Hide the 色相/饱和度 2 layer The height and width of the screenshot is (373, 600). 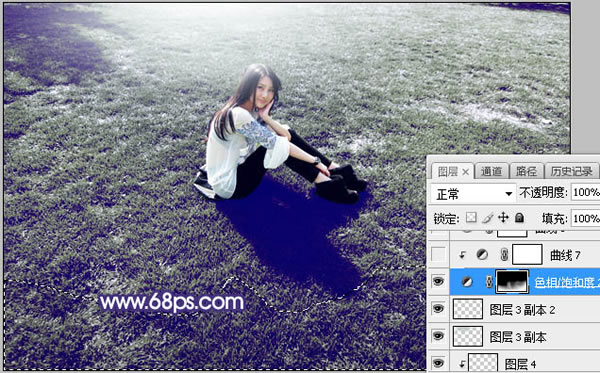[439, 282]
